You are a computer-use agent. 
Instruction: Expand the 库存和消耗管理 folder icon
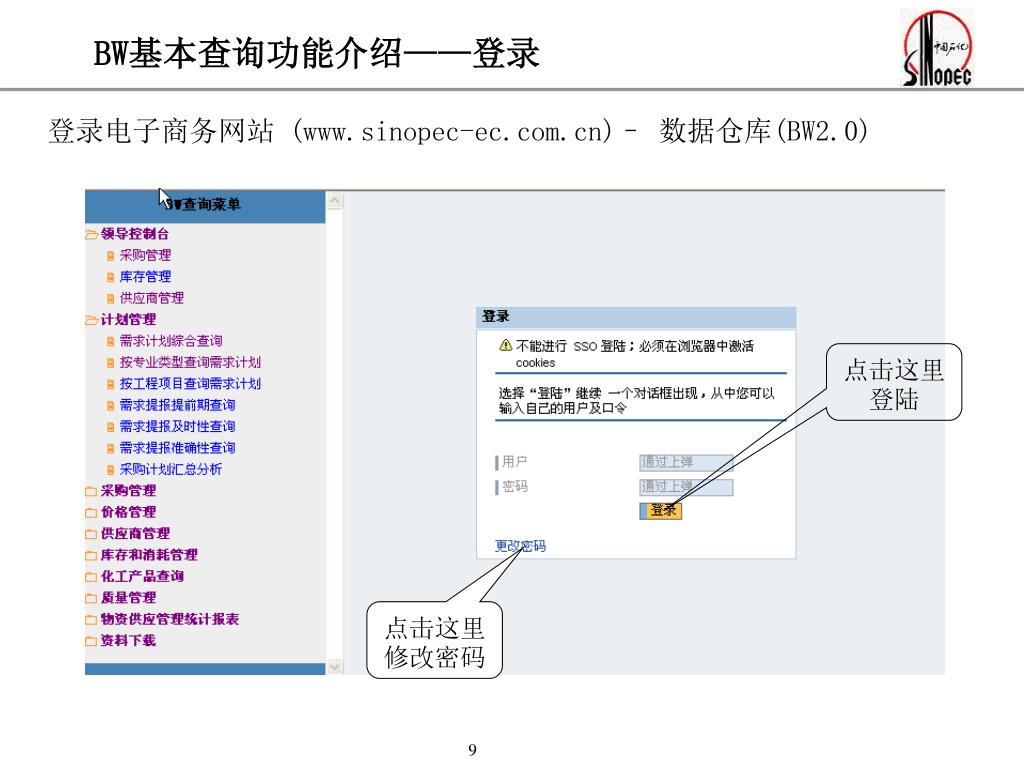91,556
